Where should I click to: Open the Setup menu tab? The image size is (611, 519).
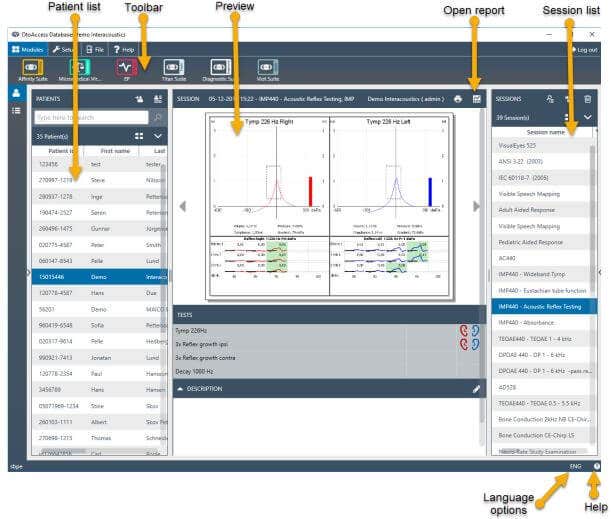coord(63,50)
